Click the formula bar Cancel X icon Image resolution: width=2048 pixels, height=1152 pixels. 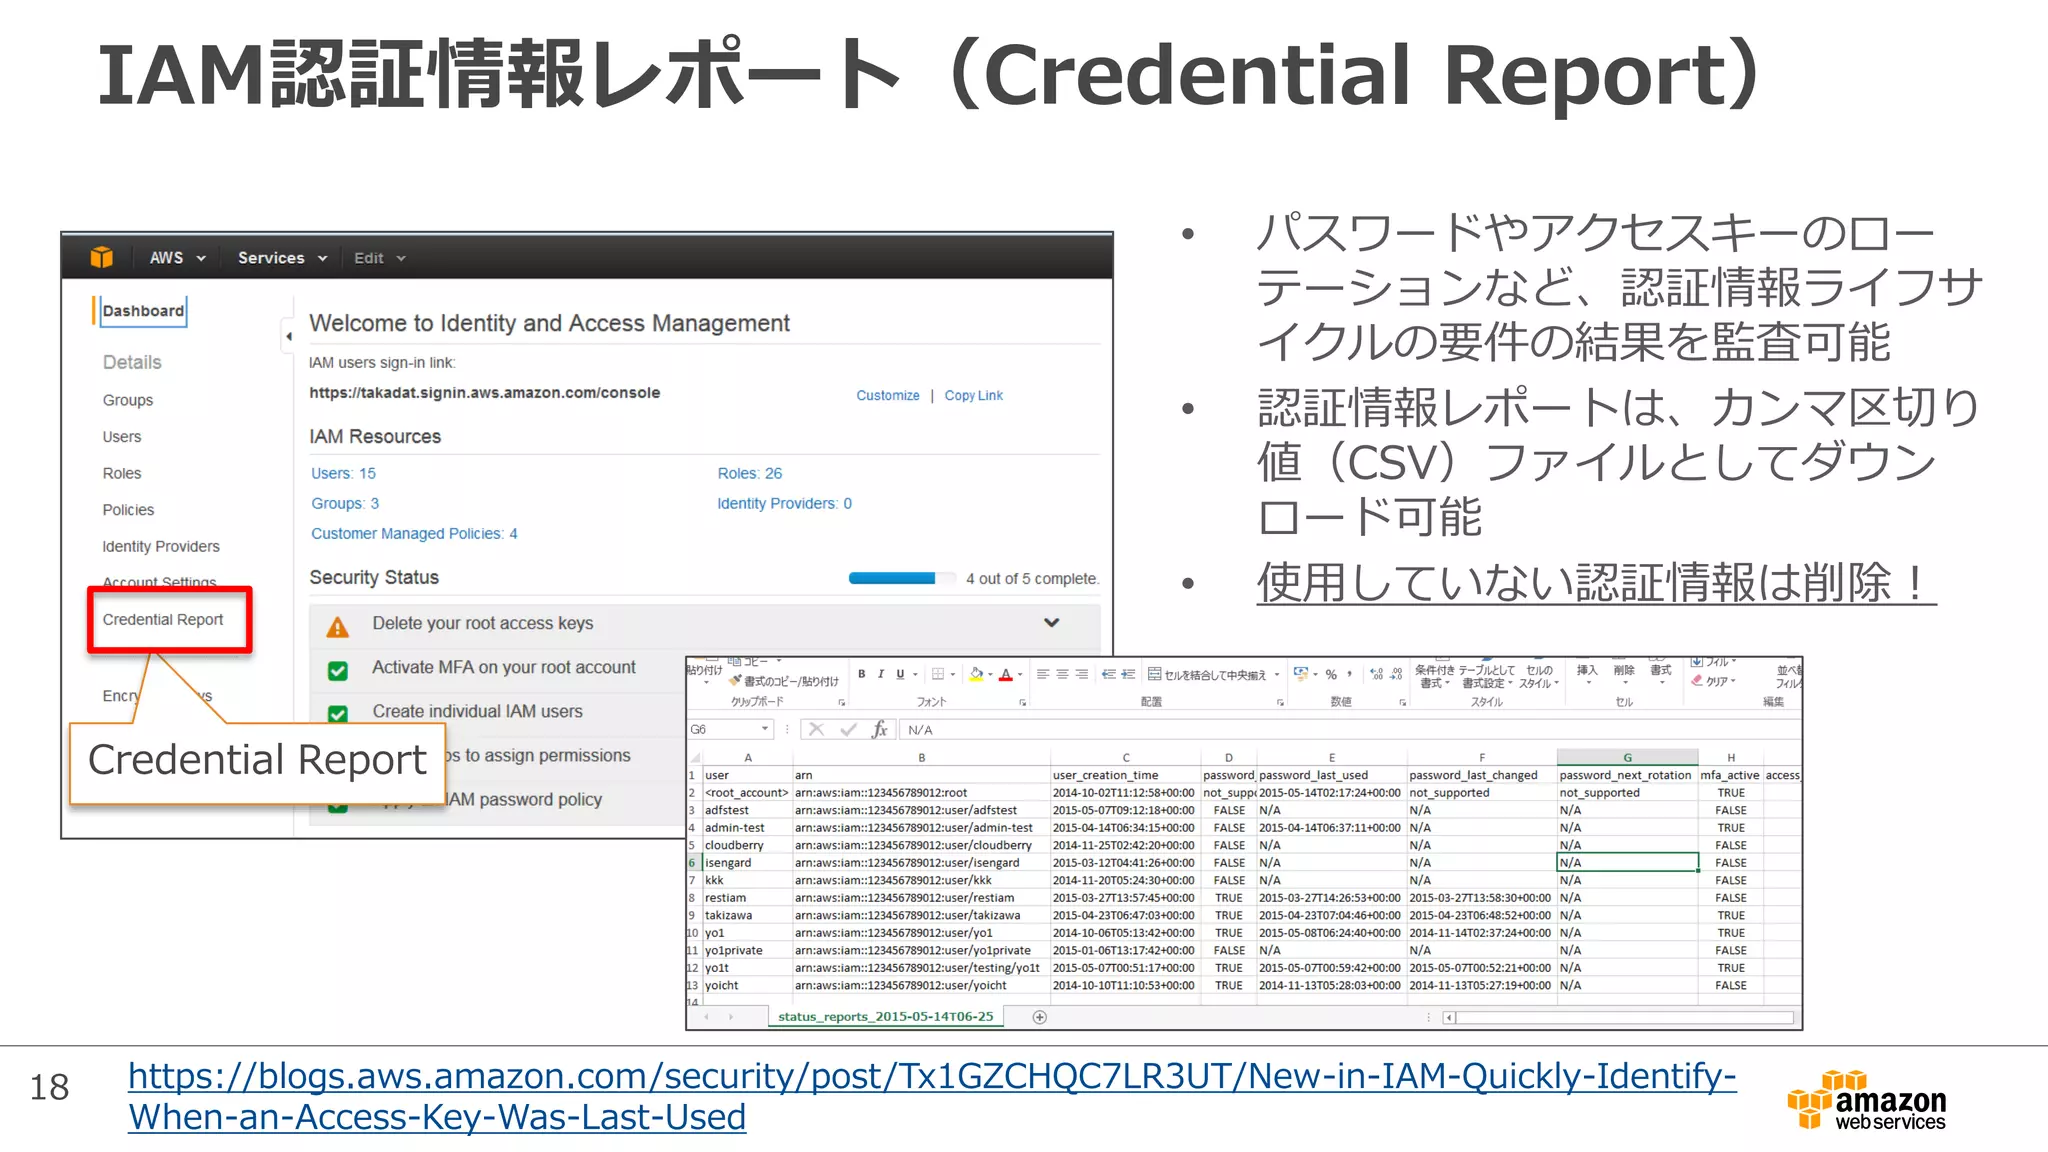(816, 729)
